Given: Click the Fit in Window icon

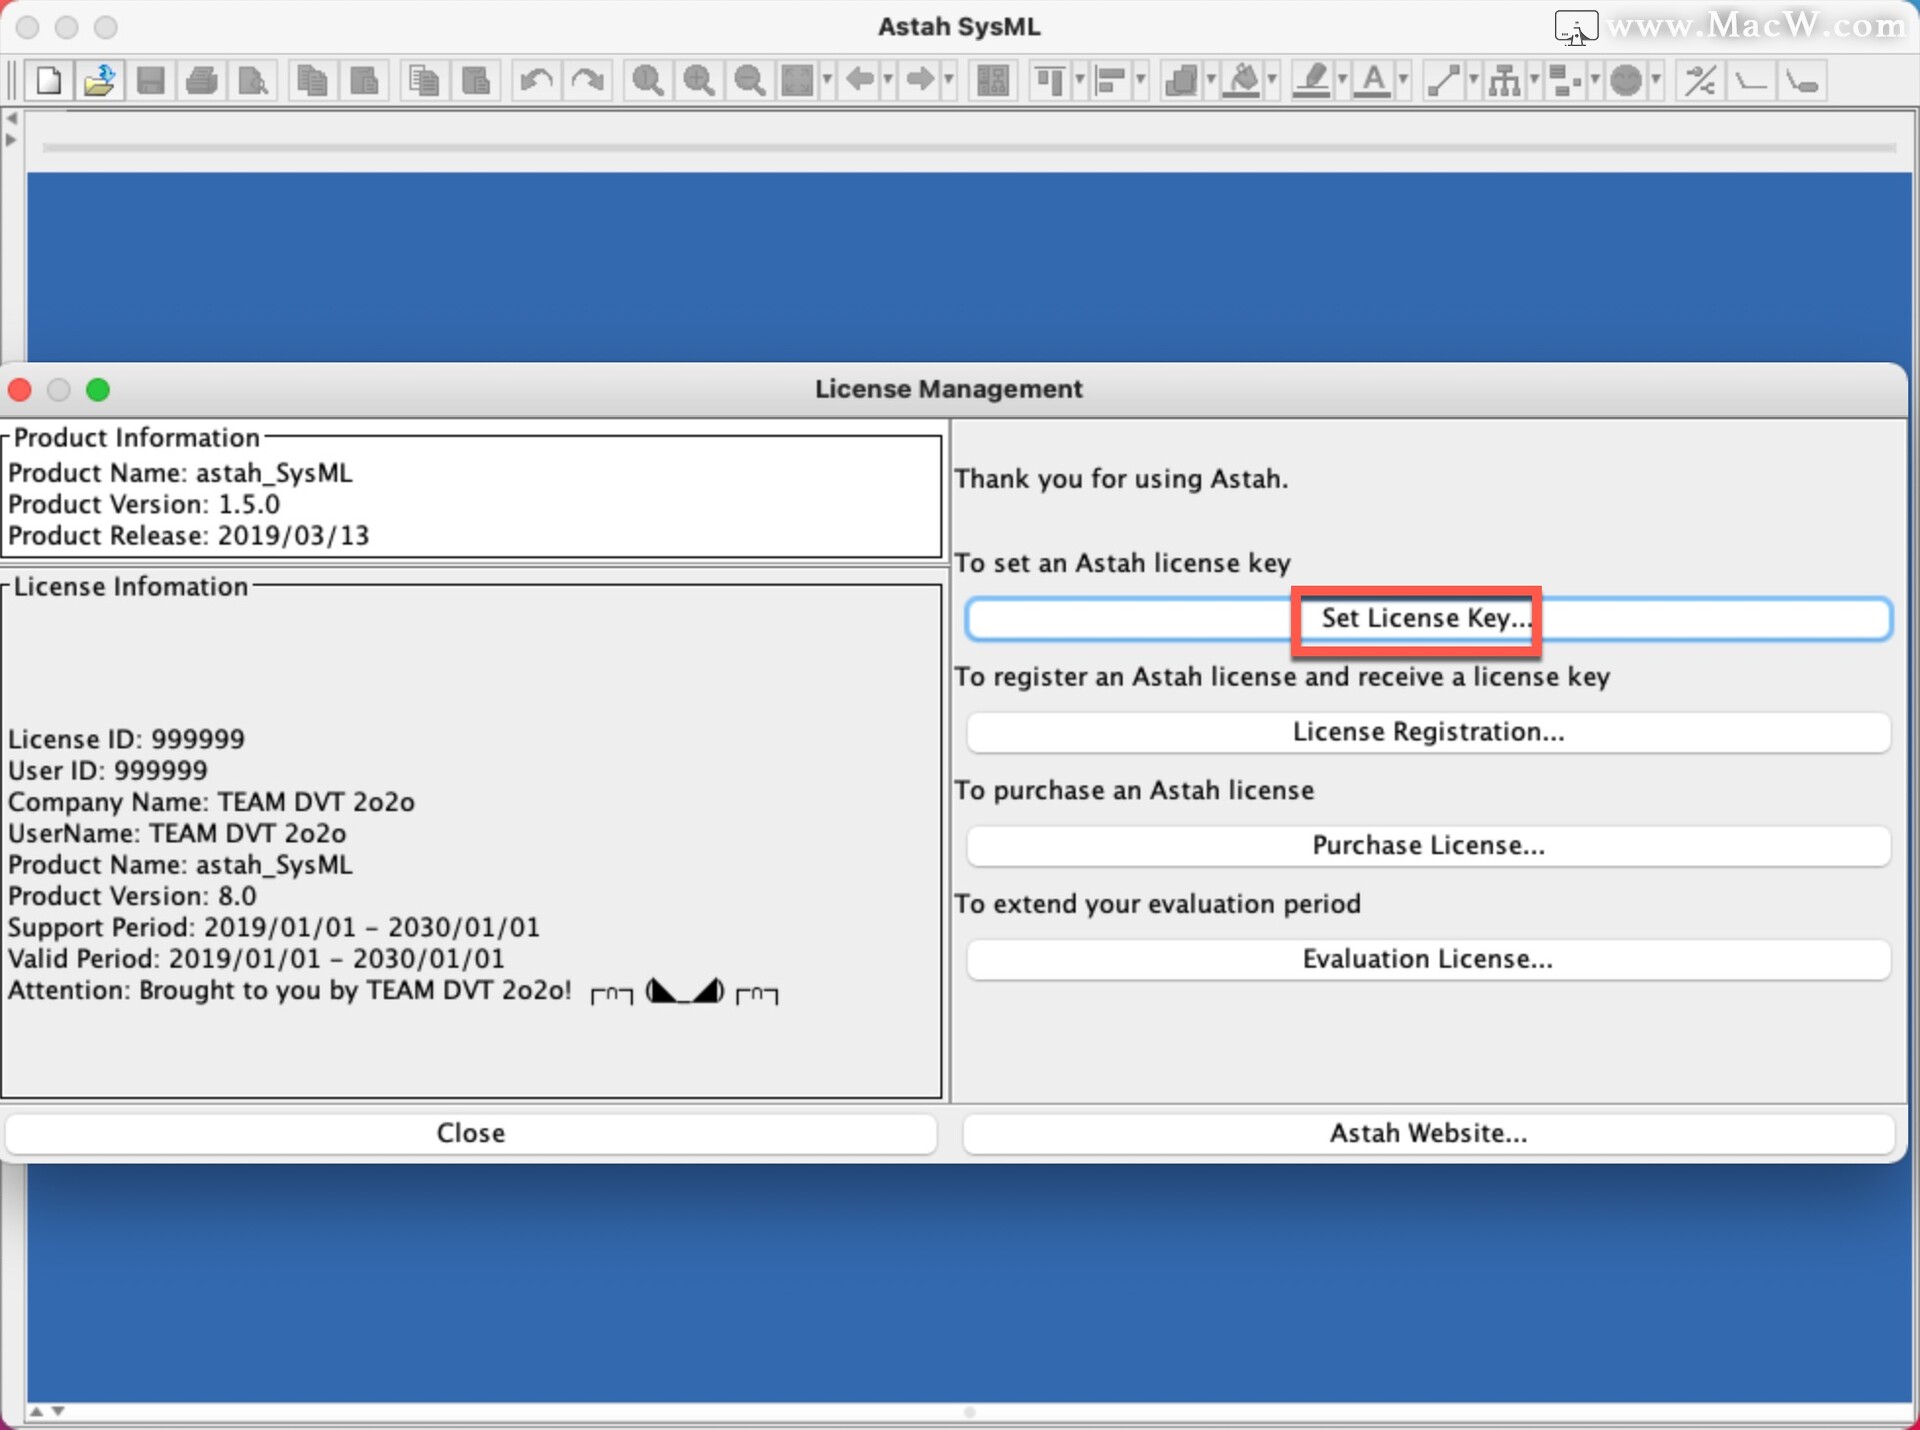Looking at the screenshot, I should pyautogui.click(x=798, y=80).
